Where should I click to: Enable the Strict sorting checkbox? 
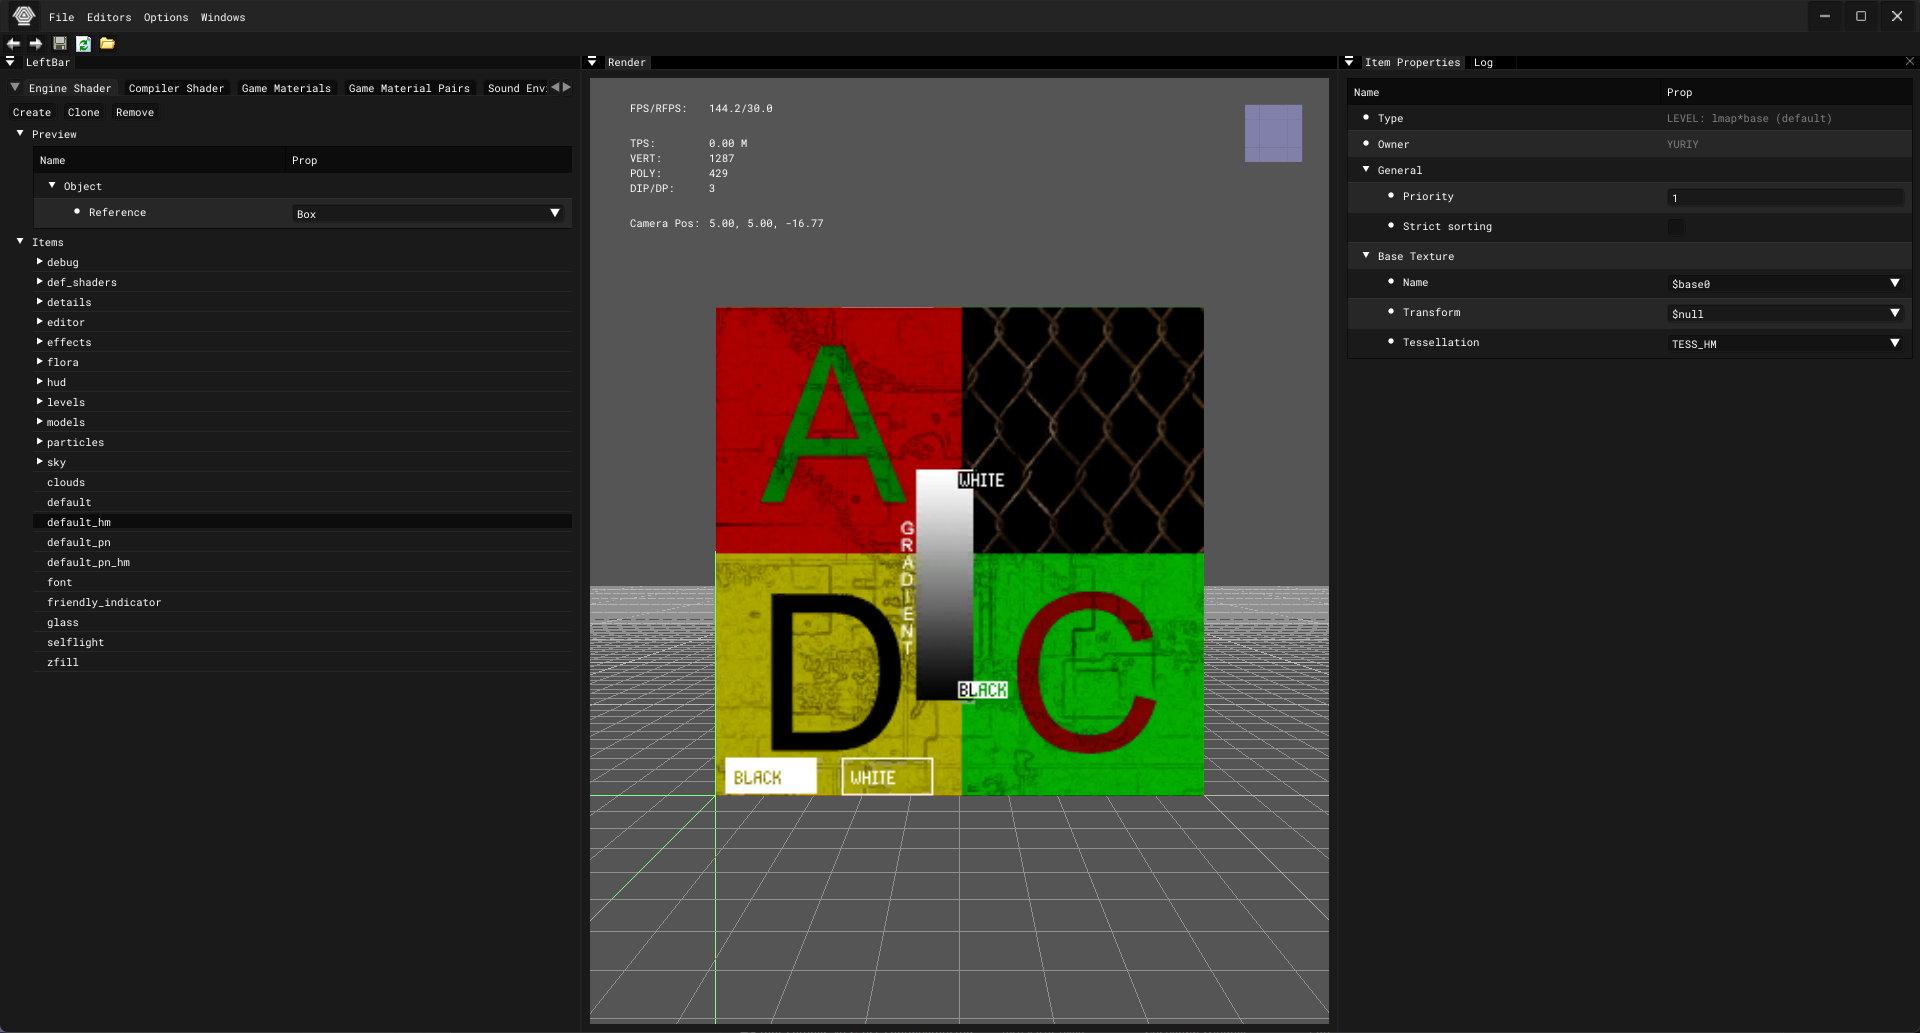(x=1676, y=227)
